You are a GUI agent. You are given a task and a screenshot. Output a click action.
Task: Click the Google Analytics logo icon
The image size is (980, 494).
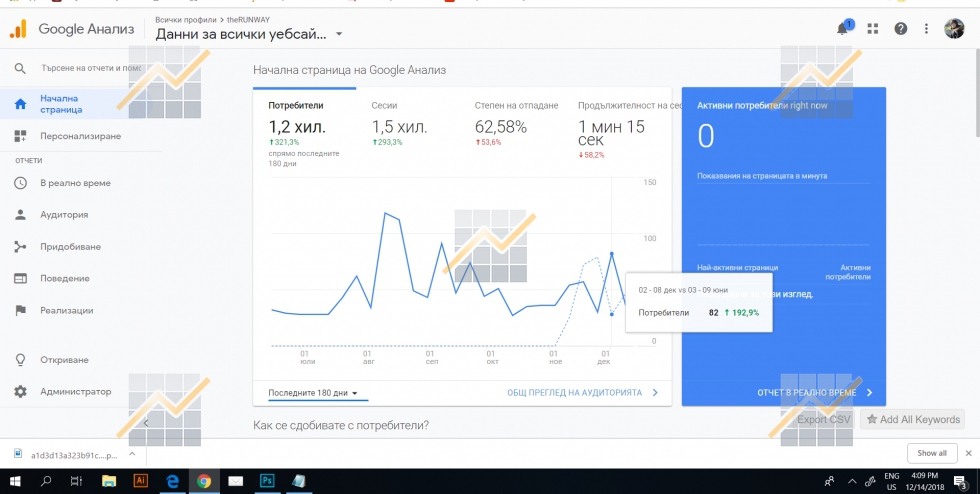[x=18, y=29]
